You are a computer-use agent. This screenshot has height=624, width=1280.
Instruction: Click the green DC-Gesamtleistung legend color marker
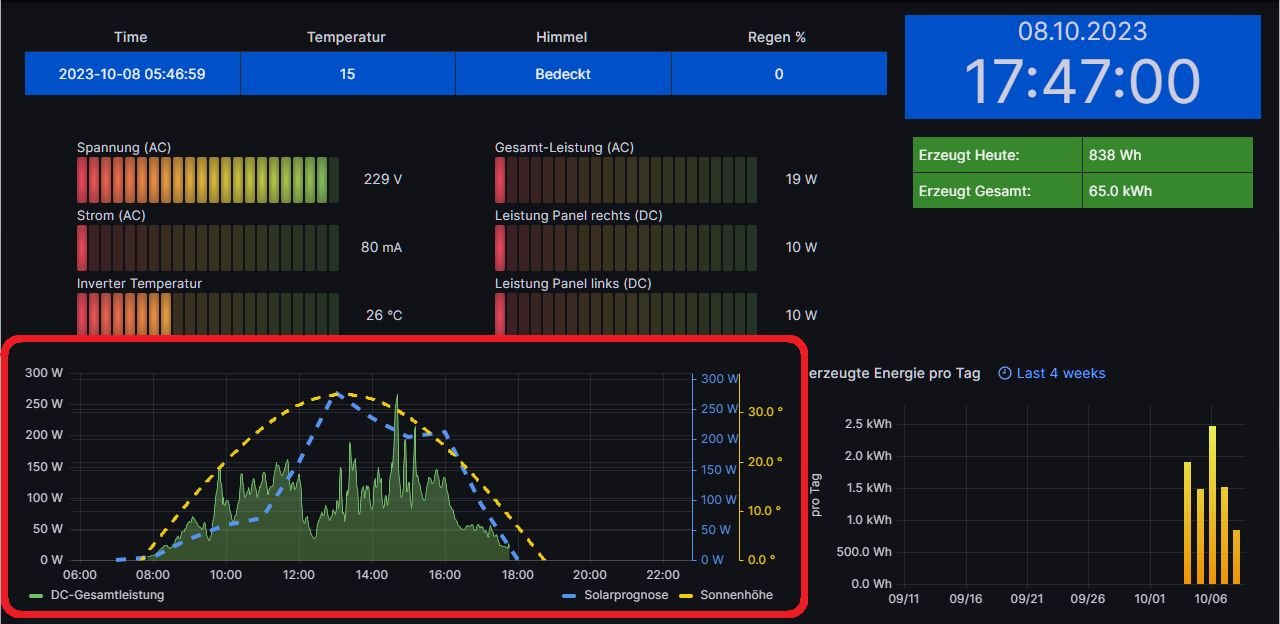tap(37, 595)
